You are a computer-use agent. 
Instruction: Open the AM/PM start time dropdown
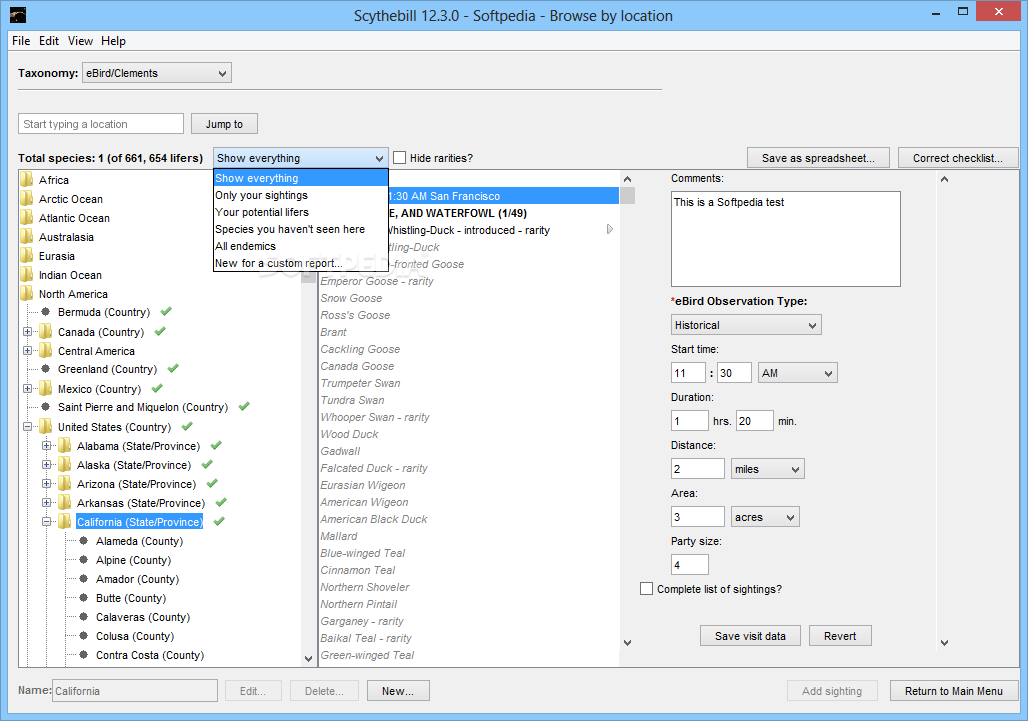coord(798,373)
